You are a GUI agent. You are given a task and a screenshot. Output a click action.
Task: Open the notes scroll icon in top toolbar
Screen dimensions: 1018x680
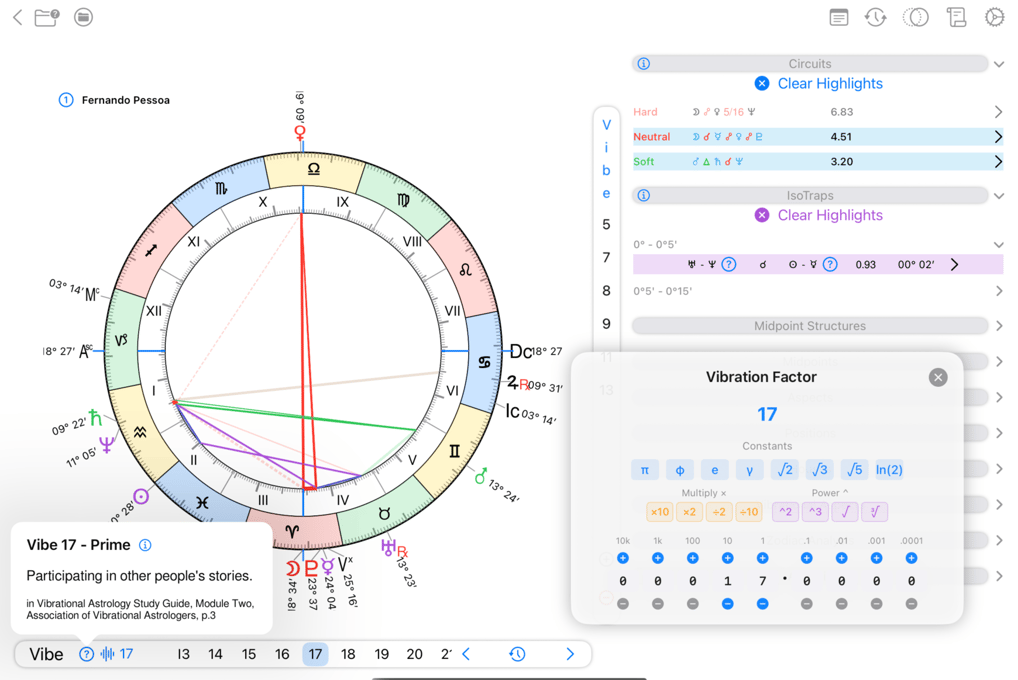tap(956, 18)
